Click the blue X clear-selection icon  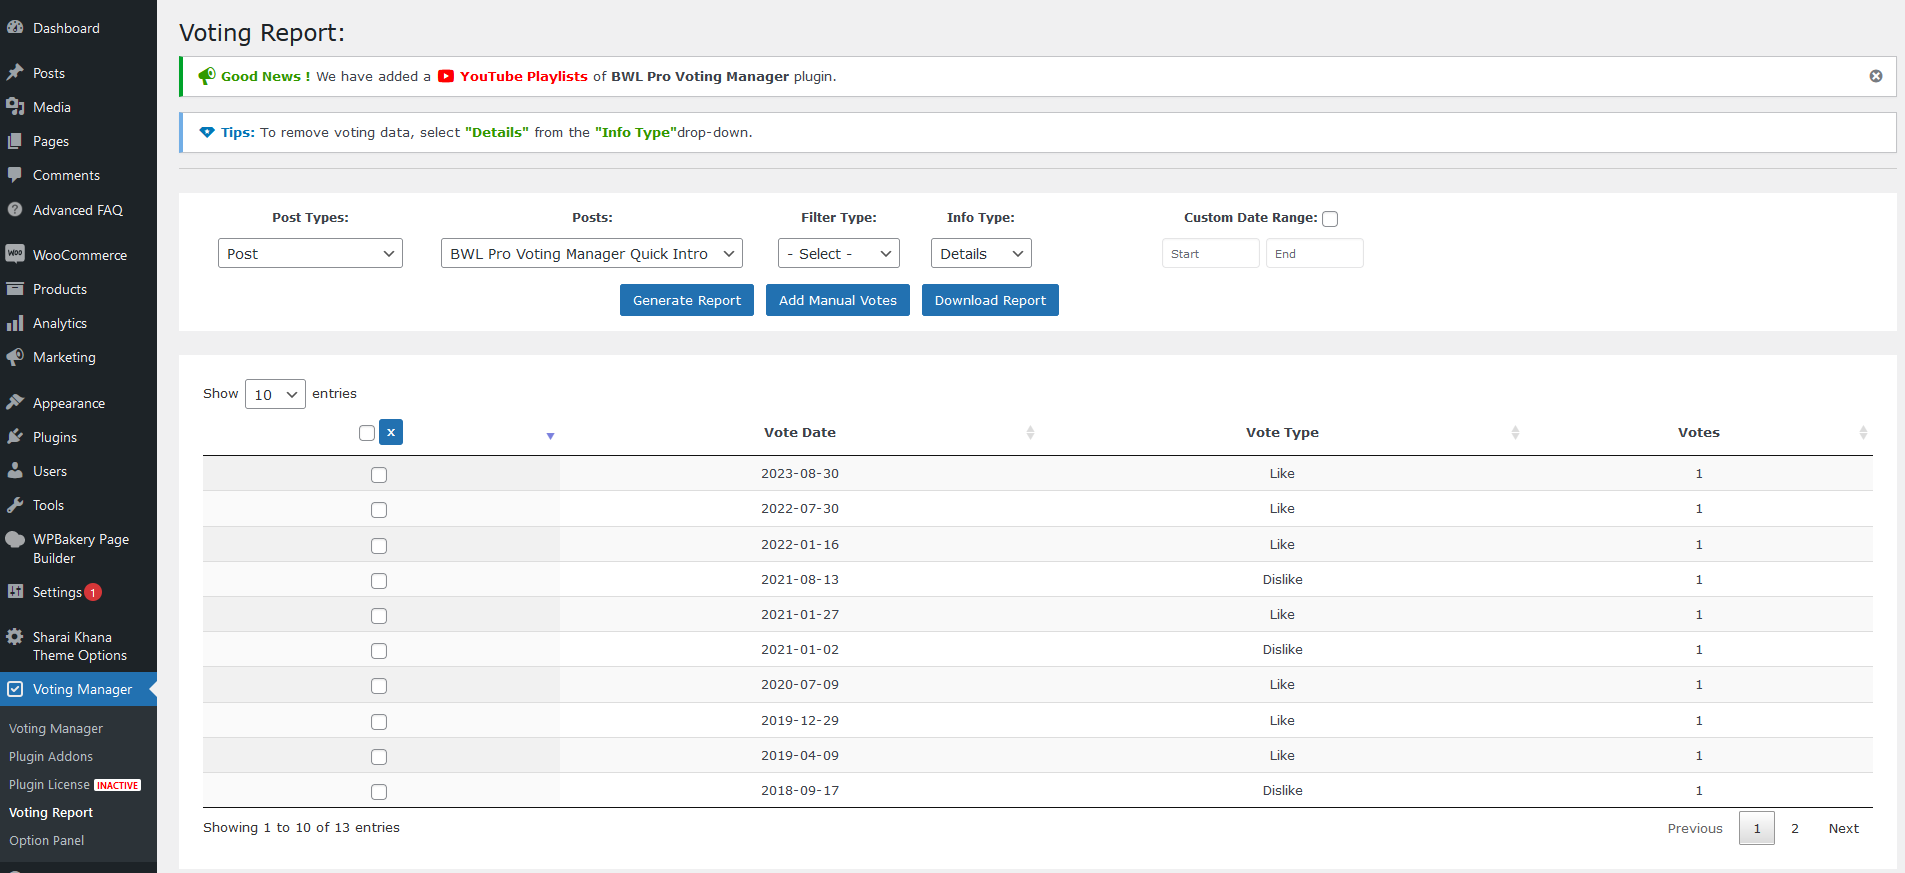click(x=391, y=432)
